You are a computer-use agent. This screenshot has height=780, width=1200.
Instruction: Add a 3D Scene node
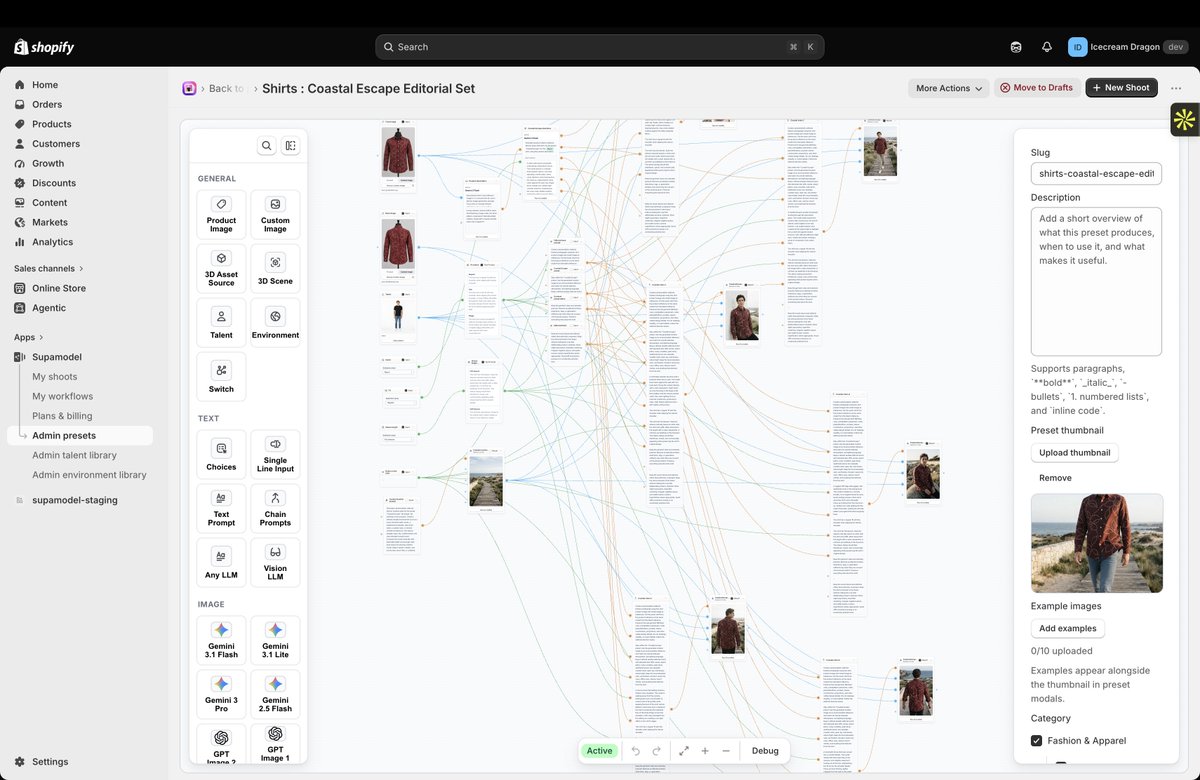tap(275, 268)
